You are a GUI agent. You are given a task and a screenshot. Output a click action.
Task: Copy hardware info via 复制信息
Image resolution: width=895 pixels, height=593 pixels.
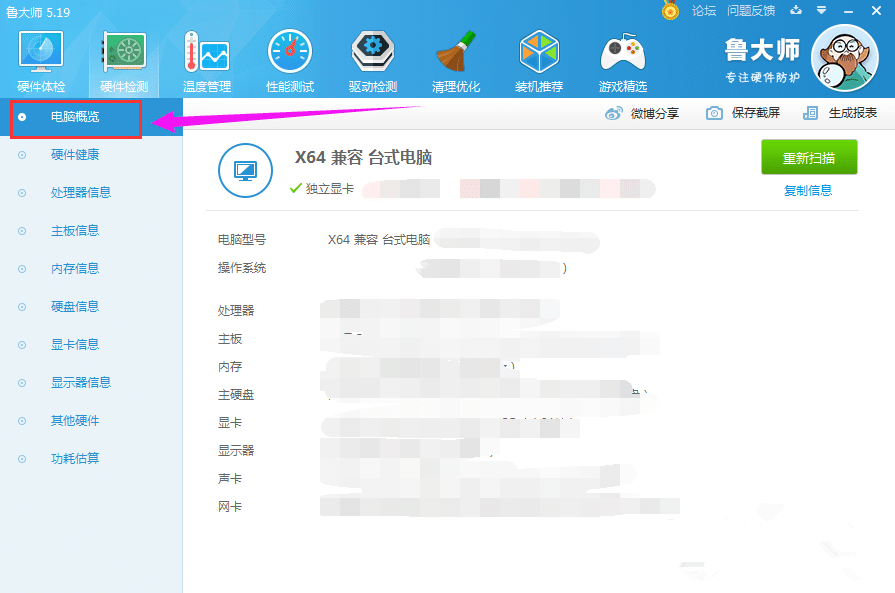pos(809,188)
